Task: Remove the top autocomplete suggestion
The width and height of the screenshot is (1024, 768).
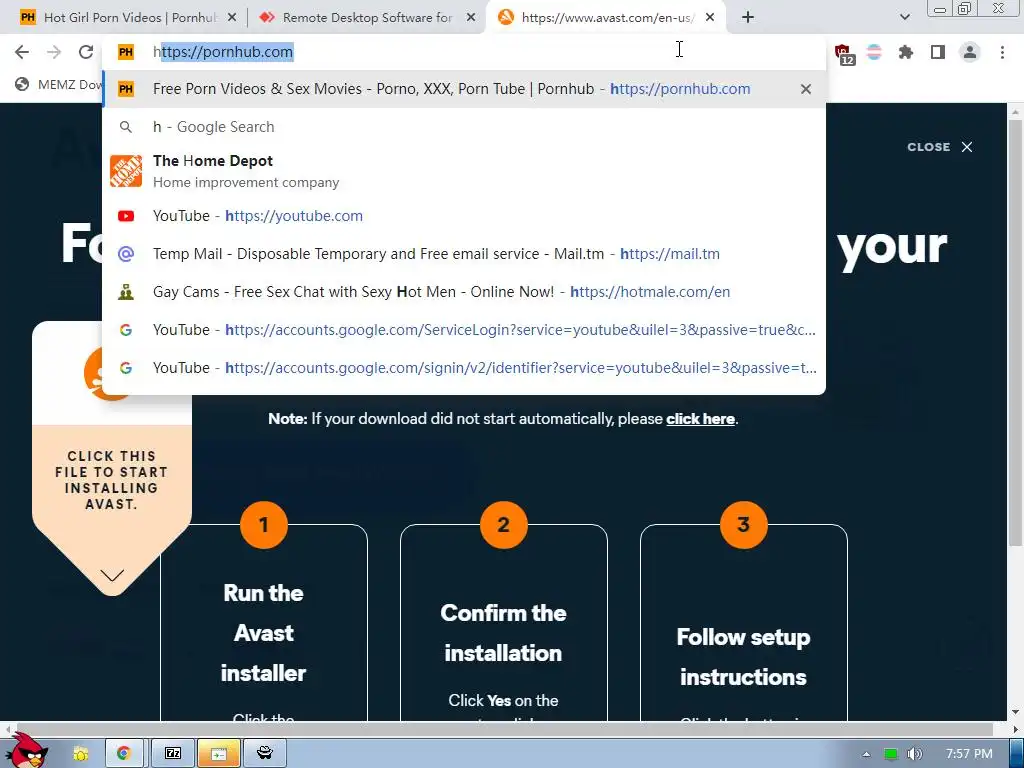Action: click(806, 89)
